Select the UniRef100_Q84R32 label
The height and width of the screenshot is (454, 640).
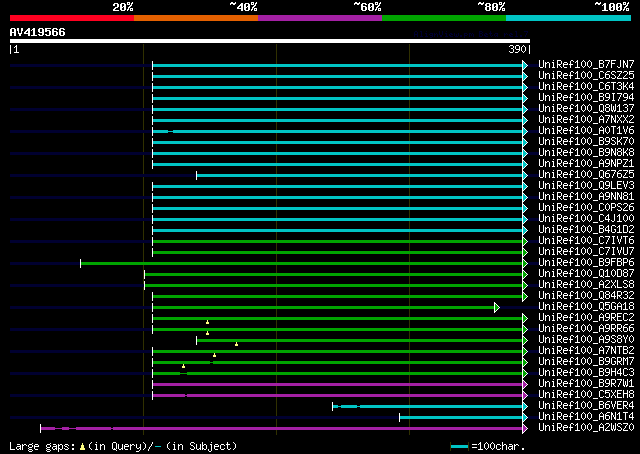(x=586, y=296)
